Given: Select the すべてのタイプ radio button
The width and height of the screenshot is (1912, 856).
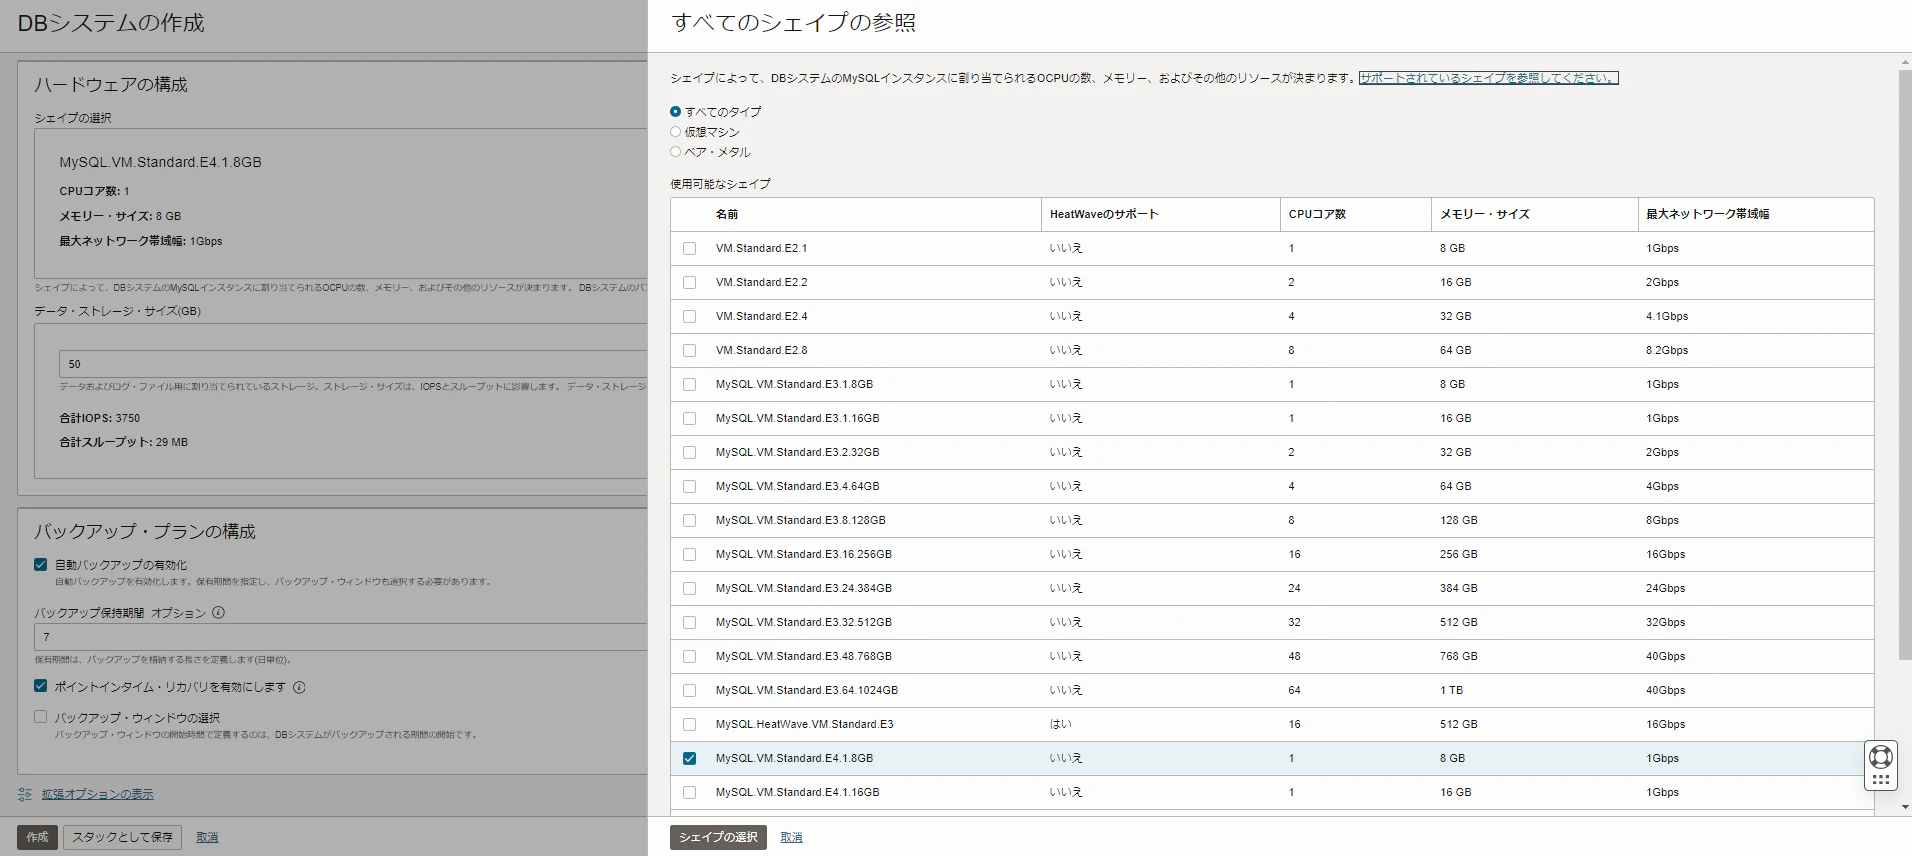Looking at the screenshot, I should pyautogui.click(x=675, y=112).
